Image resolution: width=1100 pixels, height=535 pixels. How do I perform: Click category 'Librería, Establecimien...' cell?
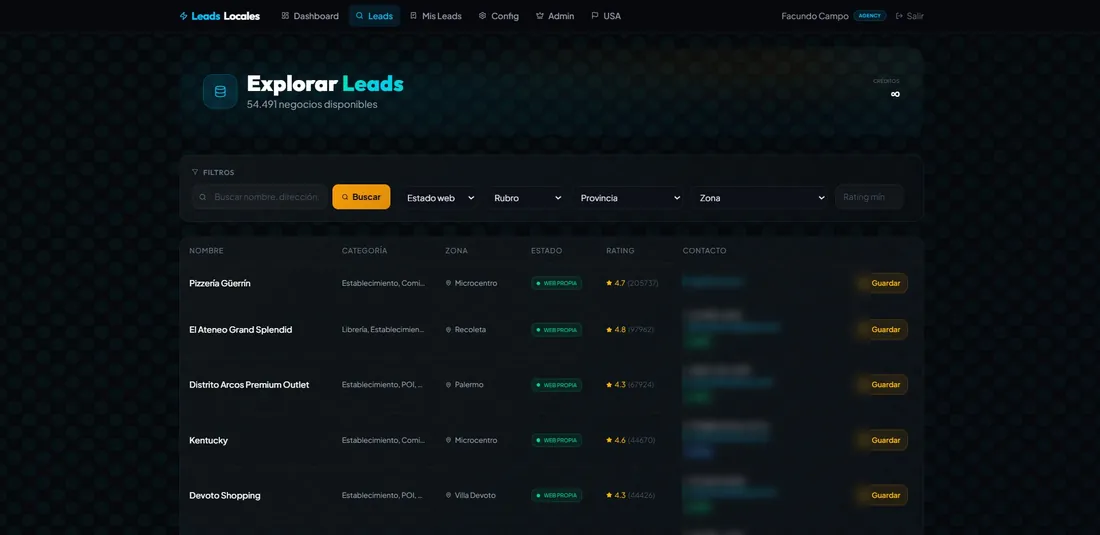[383, 330]
